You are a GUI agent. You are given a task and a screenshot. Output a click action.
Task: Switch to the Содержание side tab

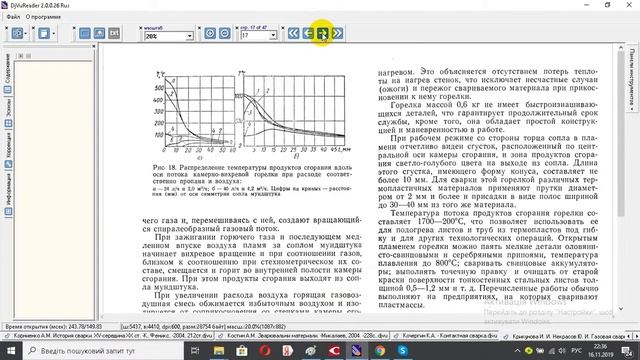pyautogui.click(x=8, y=73)
